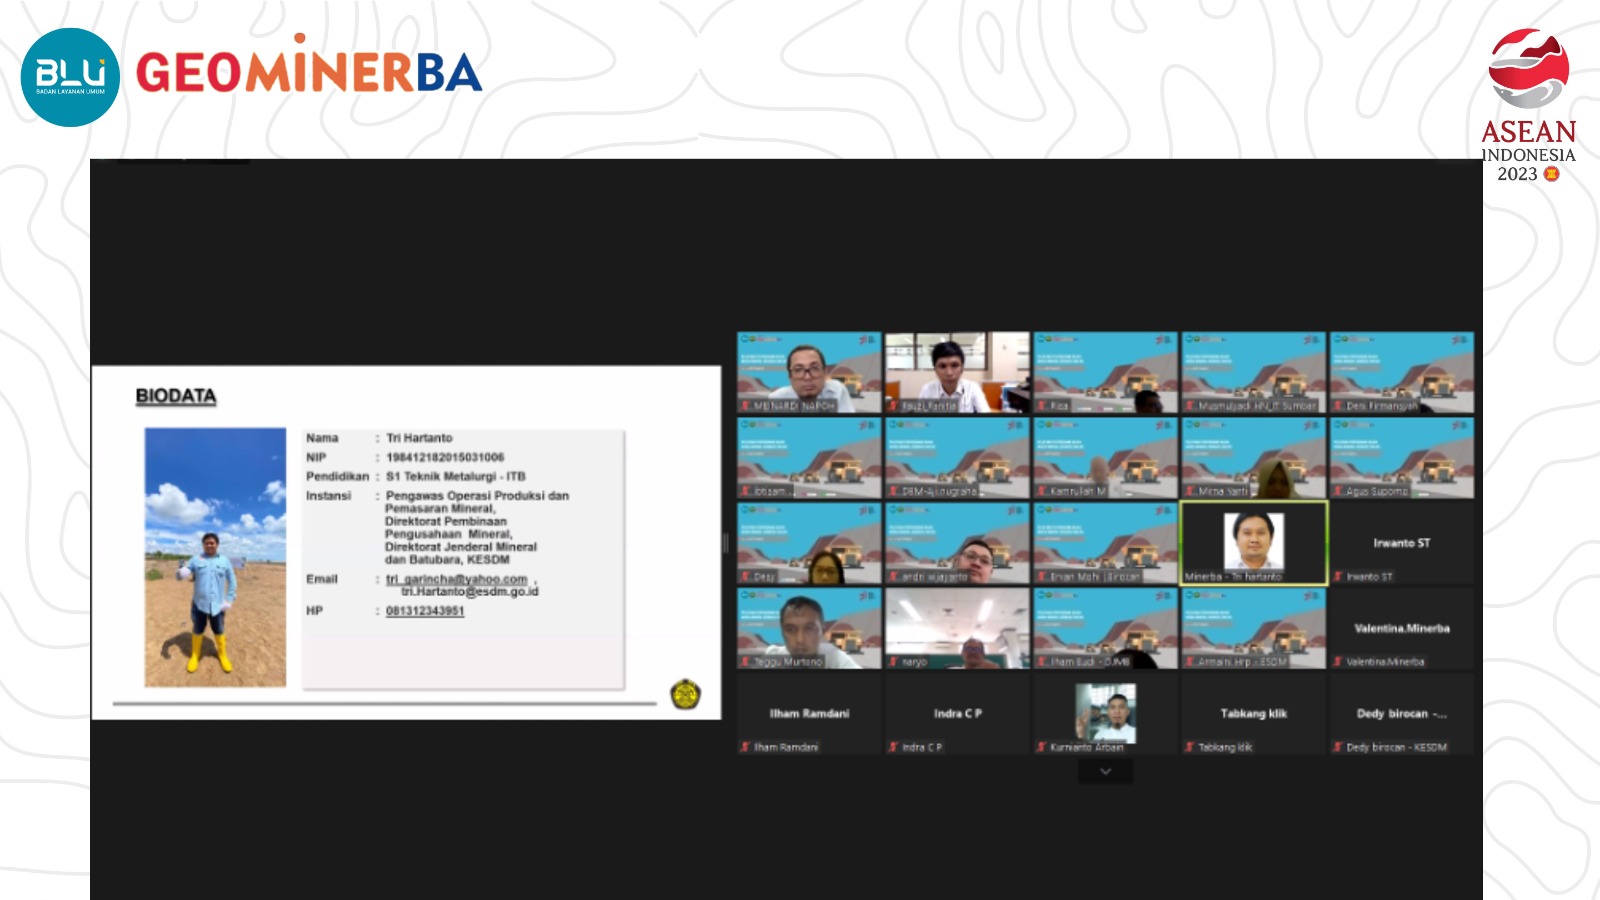Screen dimensions: 1600x900
Task: Click the presenter photo on the biodata slide
Action: coord(215,557)
